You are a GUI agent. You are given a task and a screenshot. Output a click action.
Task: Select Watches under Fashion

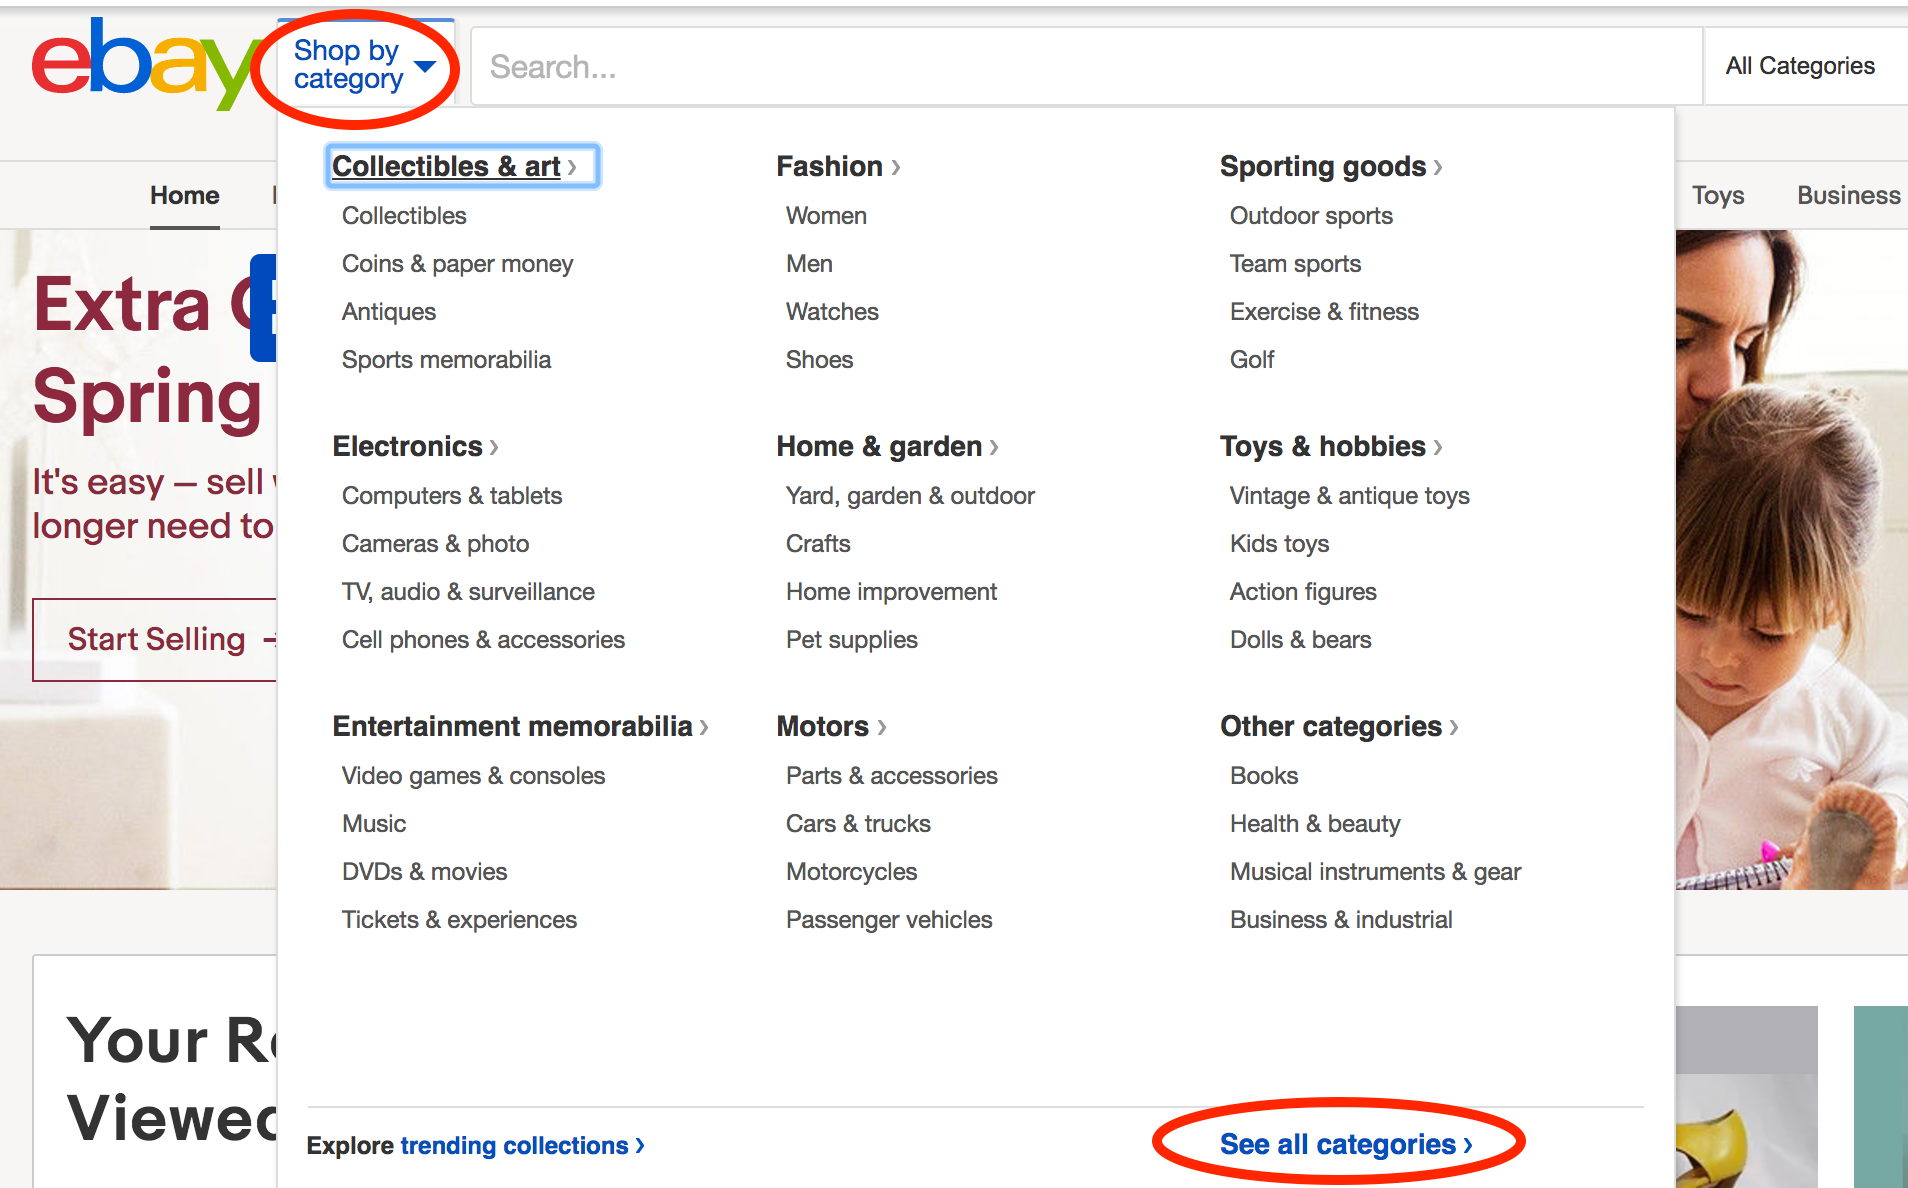coord(832,312)
